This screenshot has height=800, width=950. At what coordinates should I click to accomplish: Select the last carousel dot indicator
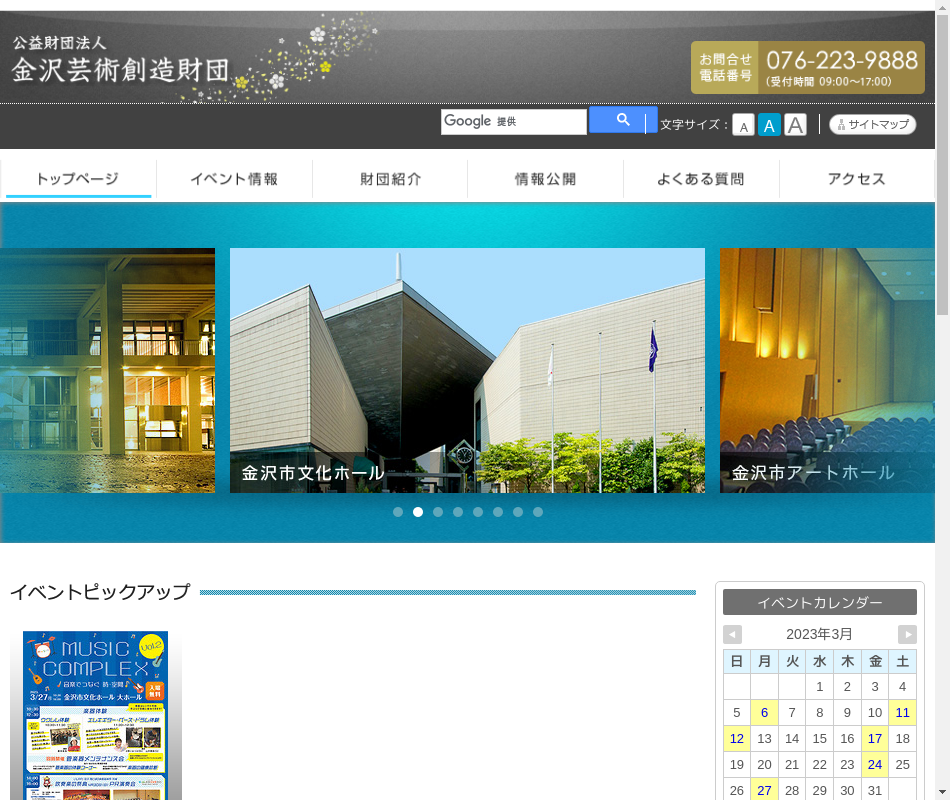tap(538, 512)
